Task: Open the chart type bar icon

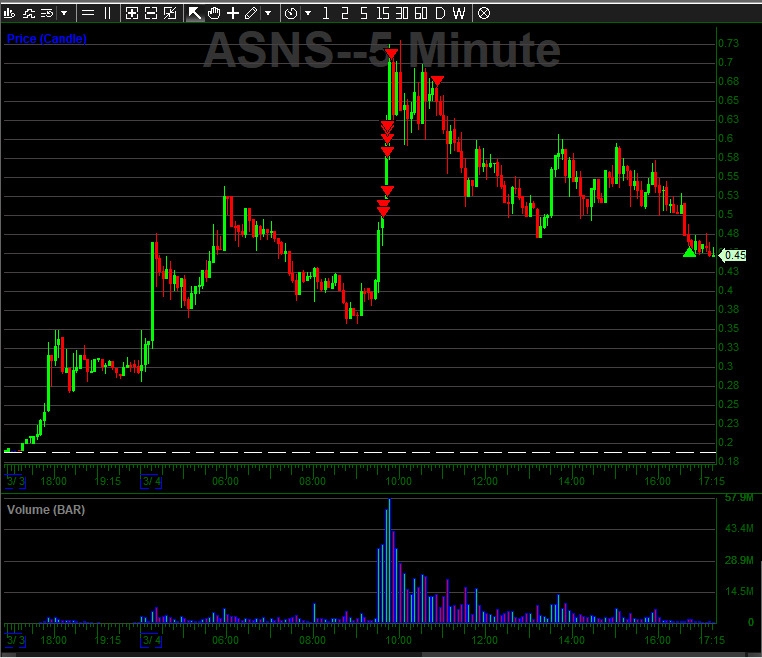Action: coord(9,13)
